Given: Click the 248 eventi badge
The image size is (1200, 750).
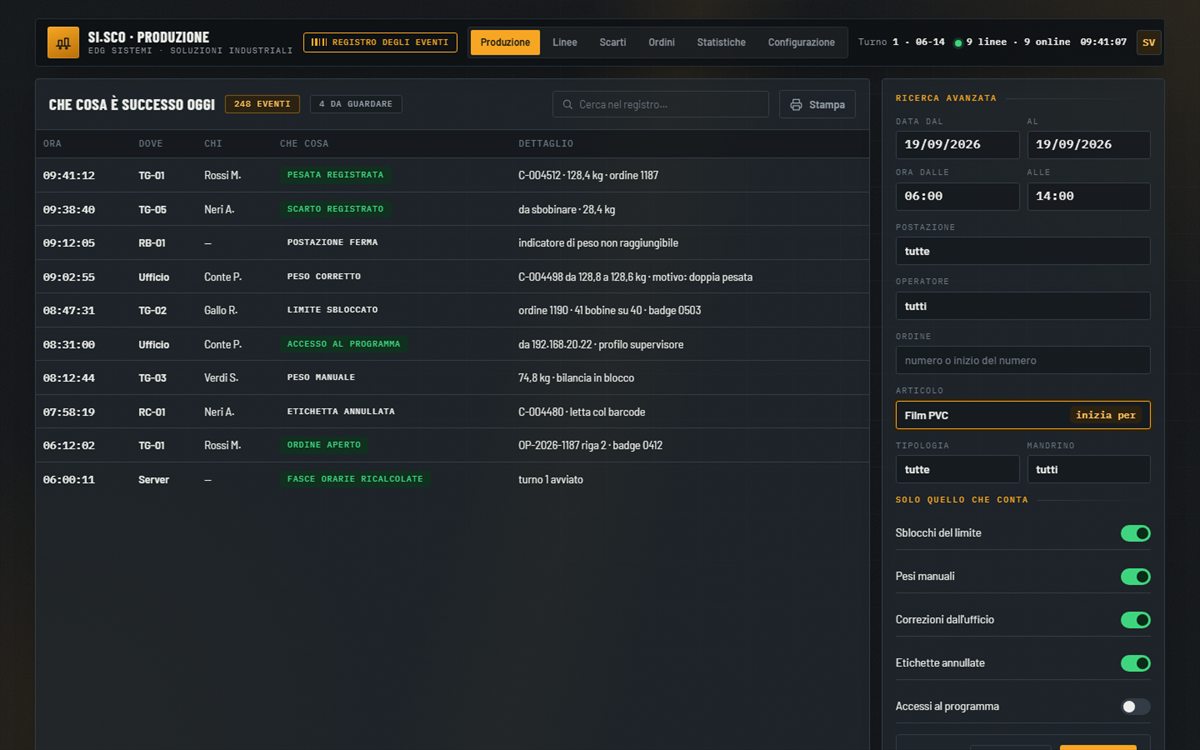Looking at the screenshot, I should coord(262,104).
